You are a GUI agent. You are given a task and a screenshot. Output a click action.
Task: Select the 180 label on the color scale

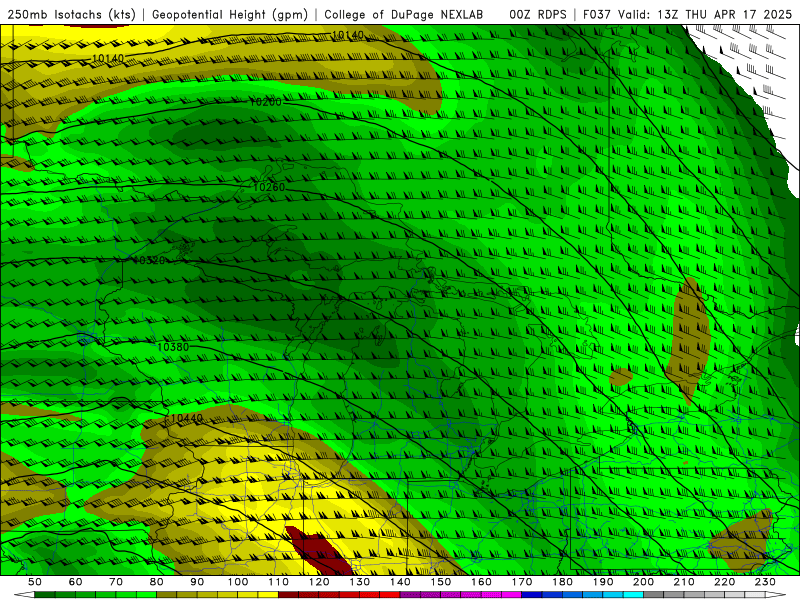(562, 582)
